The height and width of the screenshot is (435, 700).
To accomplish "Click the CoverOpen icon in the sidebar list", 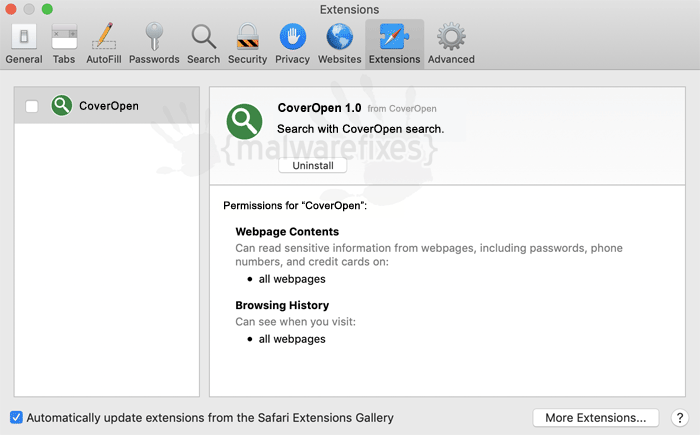I will pos(62,106).
